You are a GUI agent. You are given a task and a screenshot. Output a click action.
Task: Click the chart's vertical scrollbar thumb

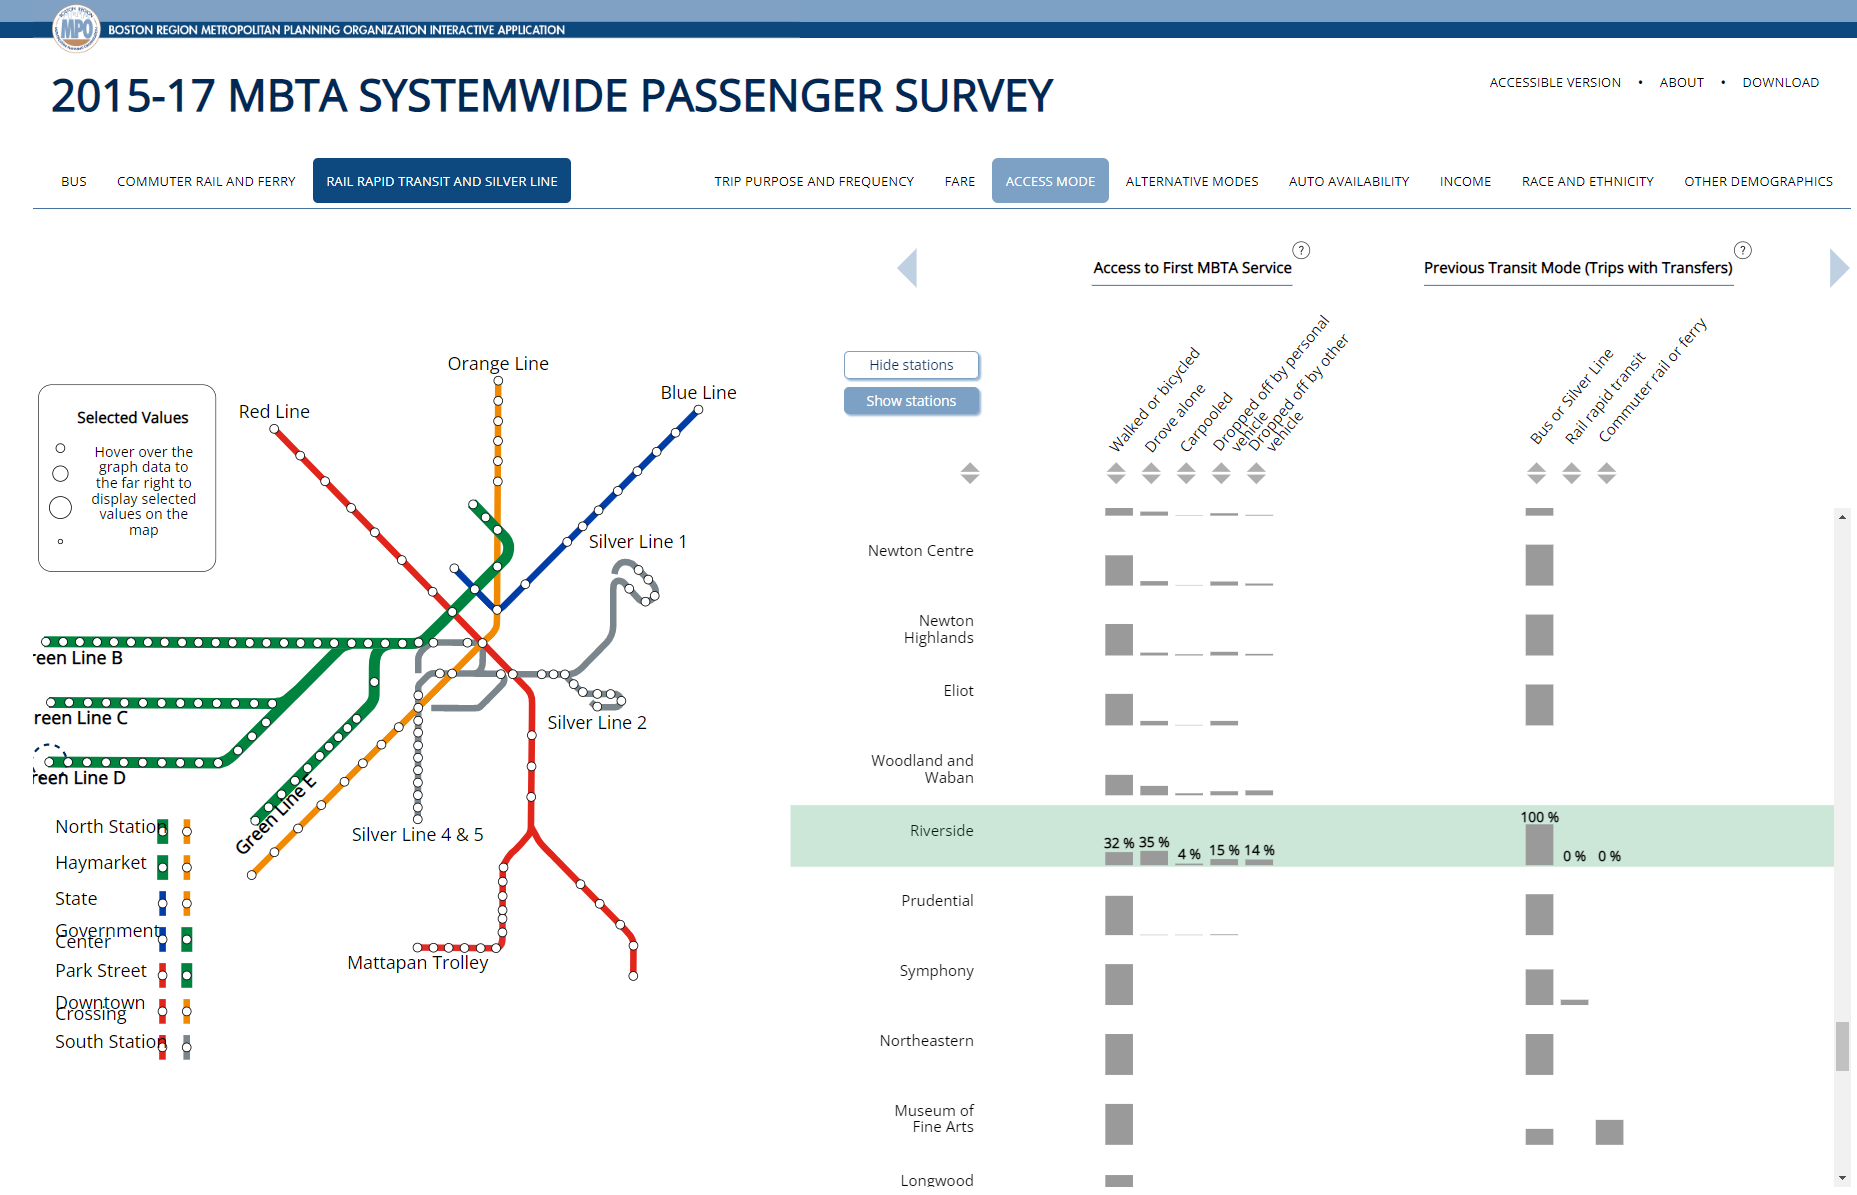pyautogui.click(x=1843, y=1046)
